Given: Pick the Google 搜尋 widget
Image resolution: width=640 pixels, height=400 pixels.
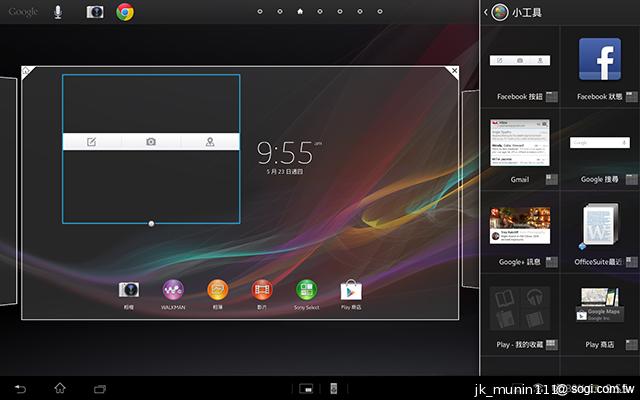Looking at the screenshot, I should [x=600, y=142].
